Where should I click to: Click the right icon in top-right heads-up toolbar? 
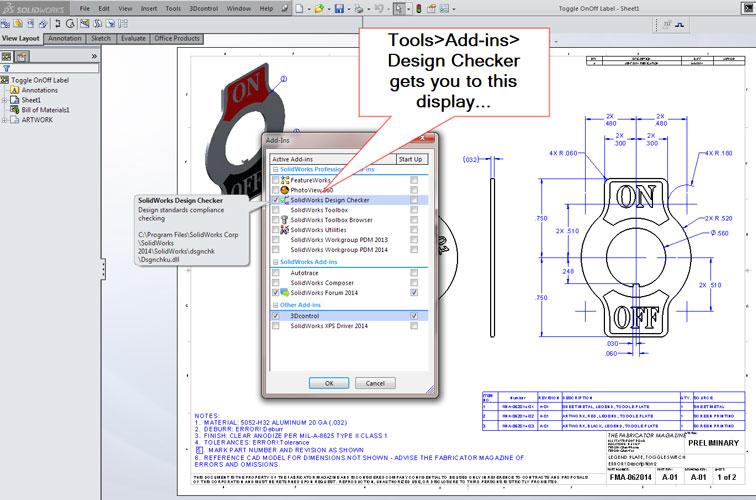(680, 24)
